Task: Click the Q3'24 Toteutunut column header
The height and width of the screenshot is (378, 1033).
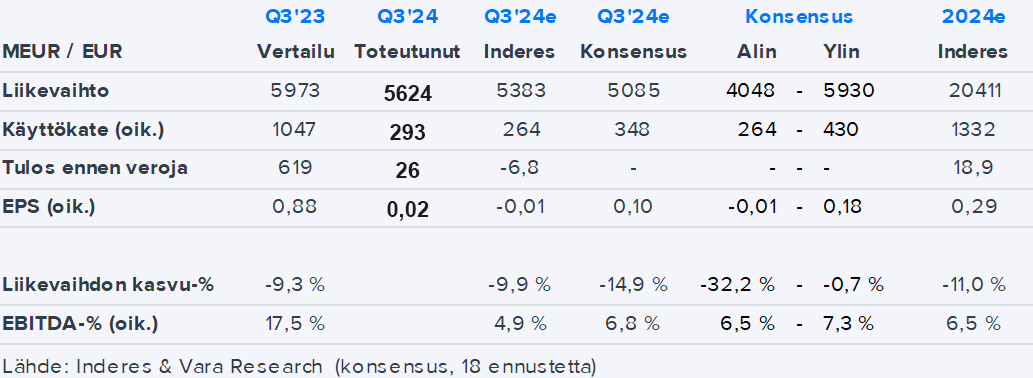Action: (407, 17)
